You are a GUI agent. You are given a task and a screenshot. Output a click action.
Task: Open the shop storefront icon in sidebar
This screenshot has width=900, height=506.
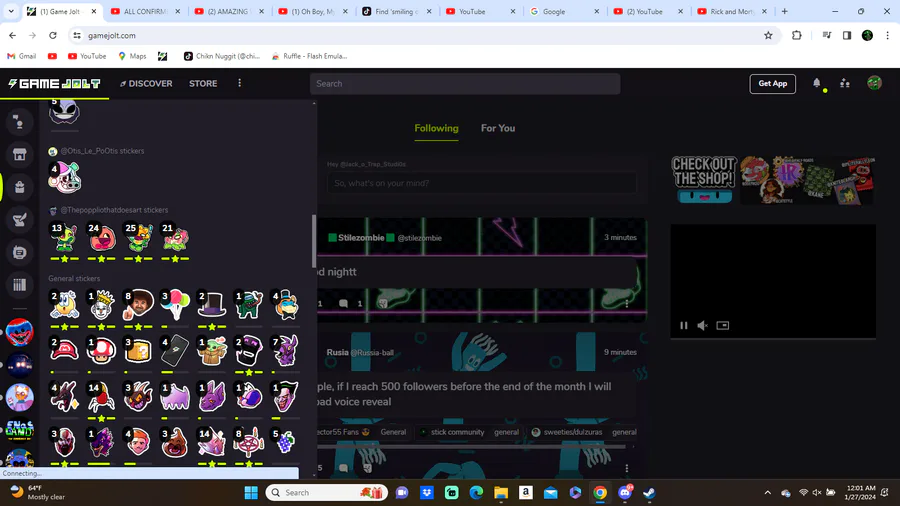(20, 154)
